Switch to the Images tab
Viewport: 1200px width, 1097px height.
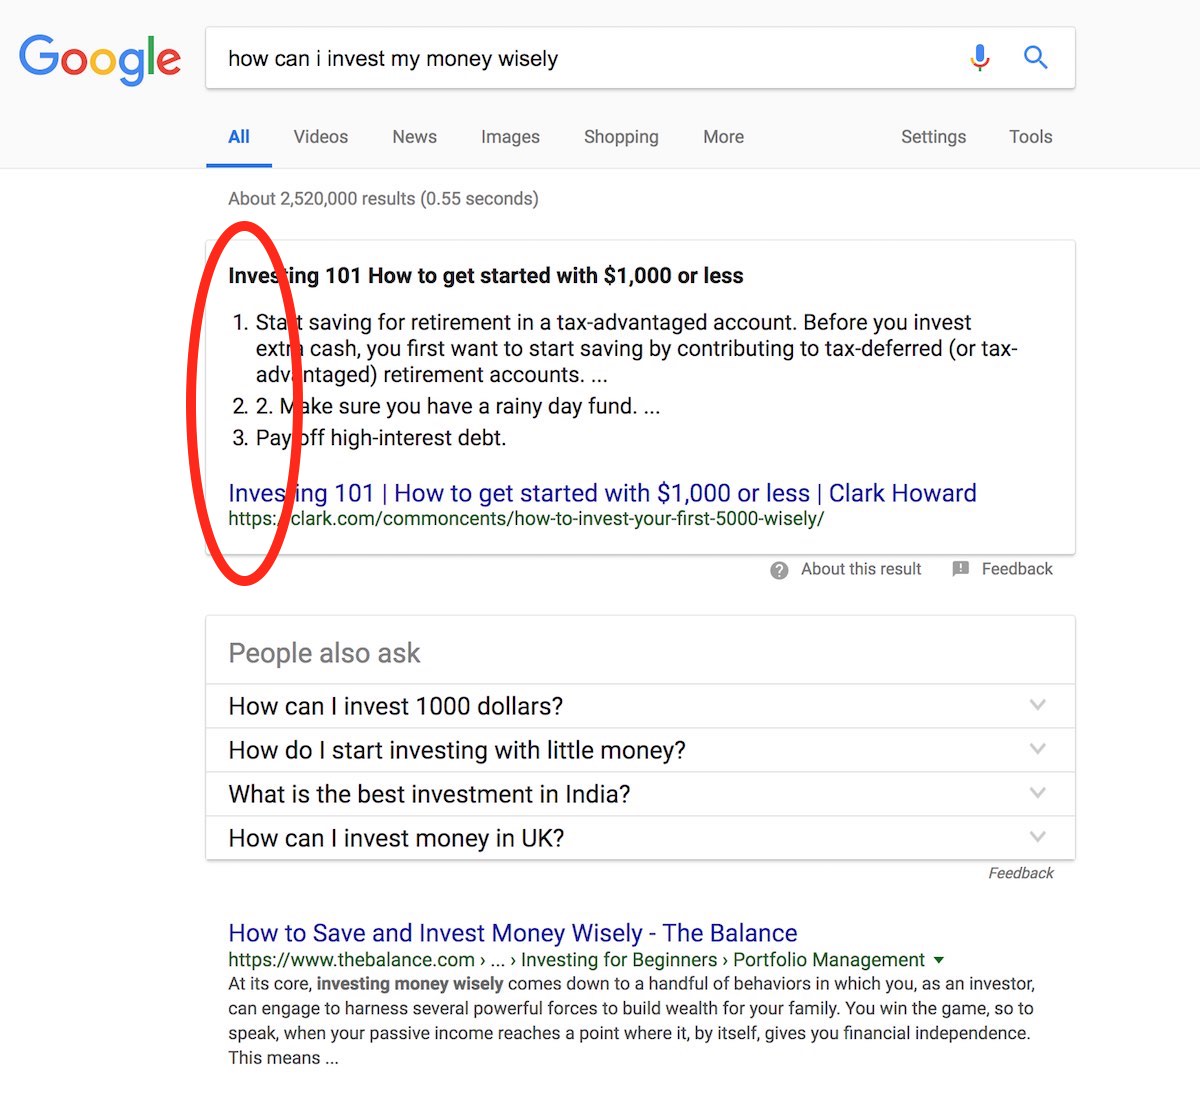pyautogui.click(x=510, y=137)
